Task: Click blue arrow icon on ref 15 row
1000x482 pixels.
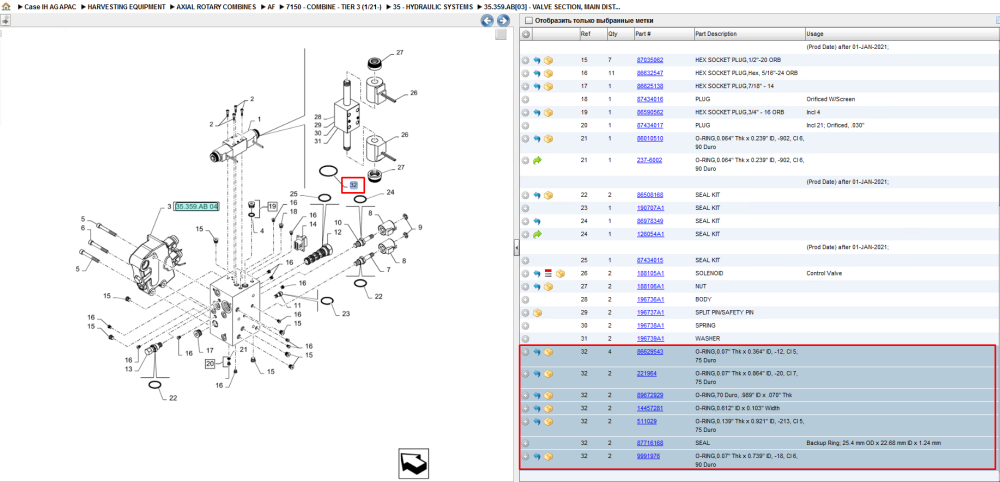Action: pos(537,60)
